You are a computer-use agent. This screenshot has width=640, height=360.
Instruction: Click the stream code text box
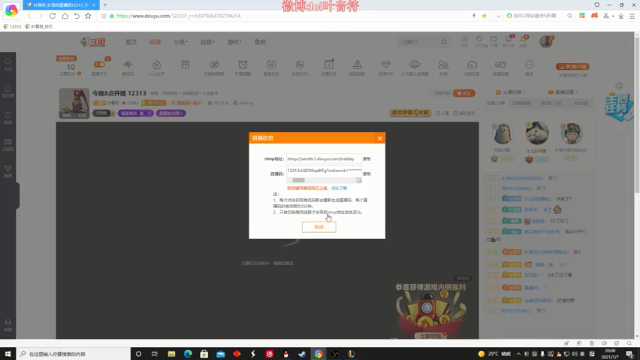(324, 171)
